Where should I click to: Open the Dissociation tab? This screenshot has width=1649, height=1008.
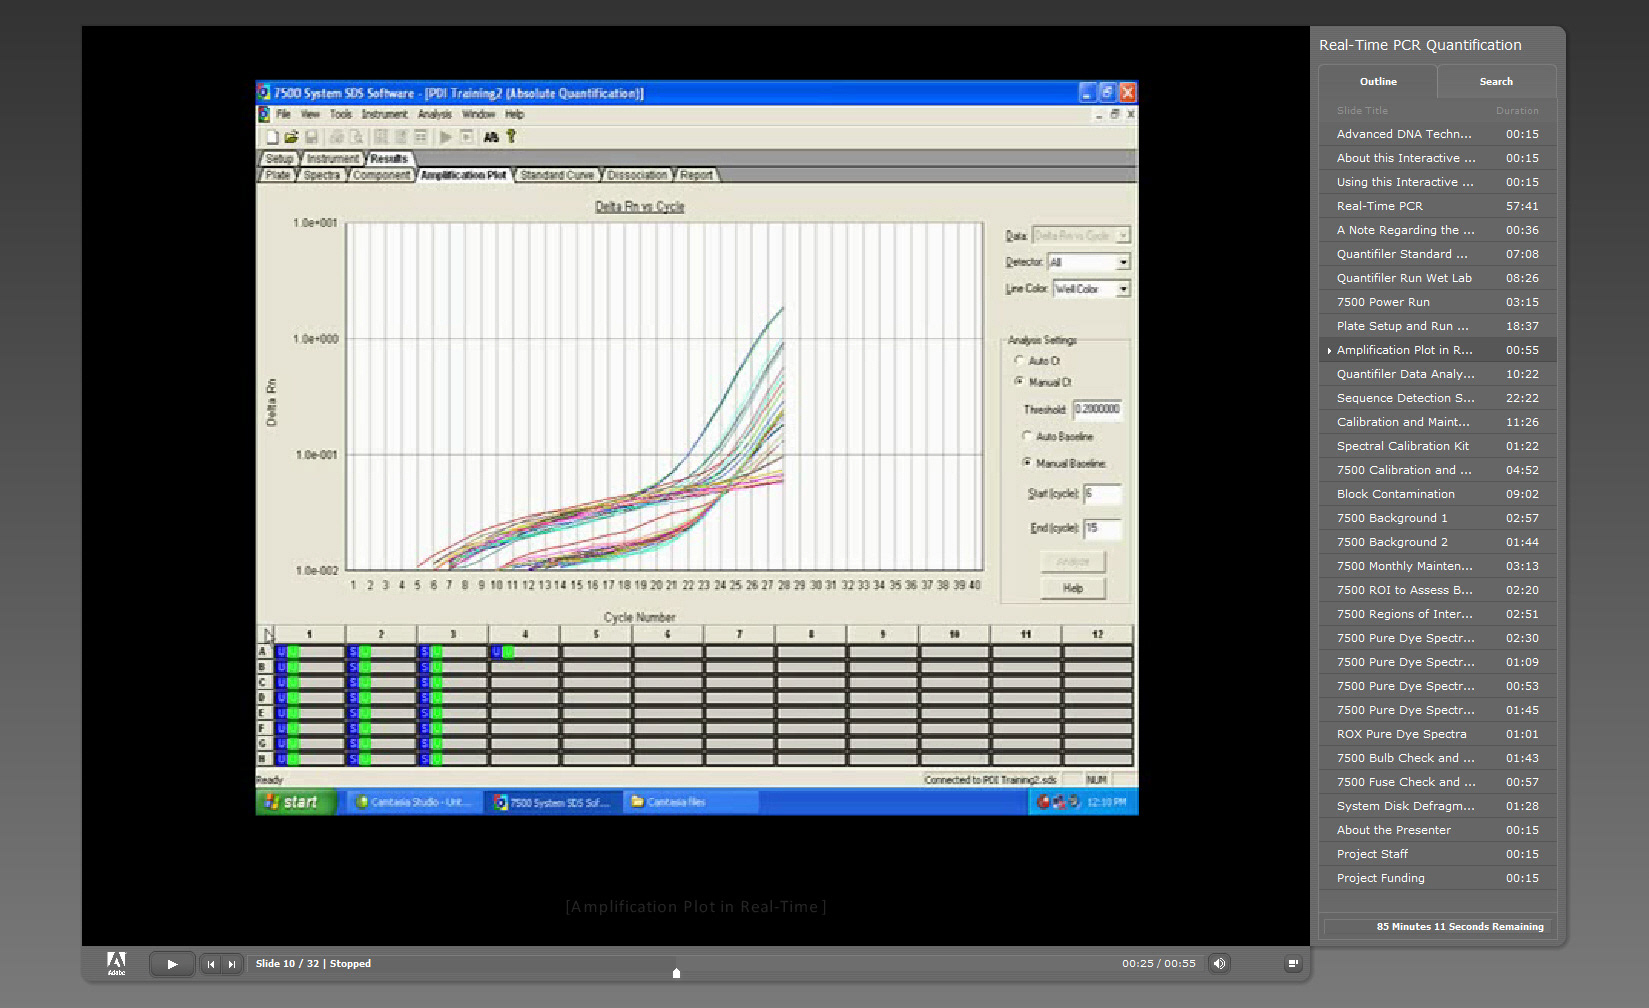point(637,175)
